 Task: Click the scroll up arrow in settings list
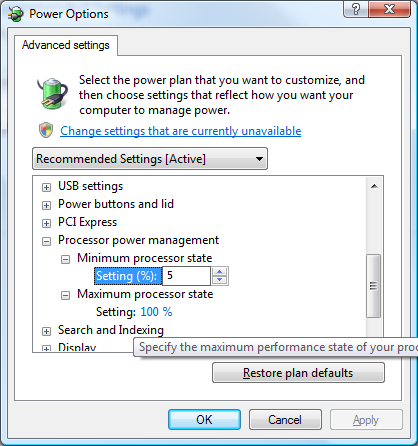coord(374,186)
